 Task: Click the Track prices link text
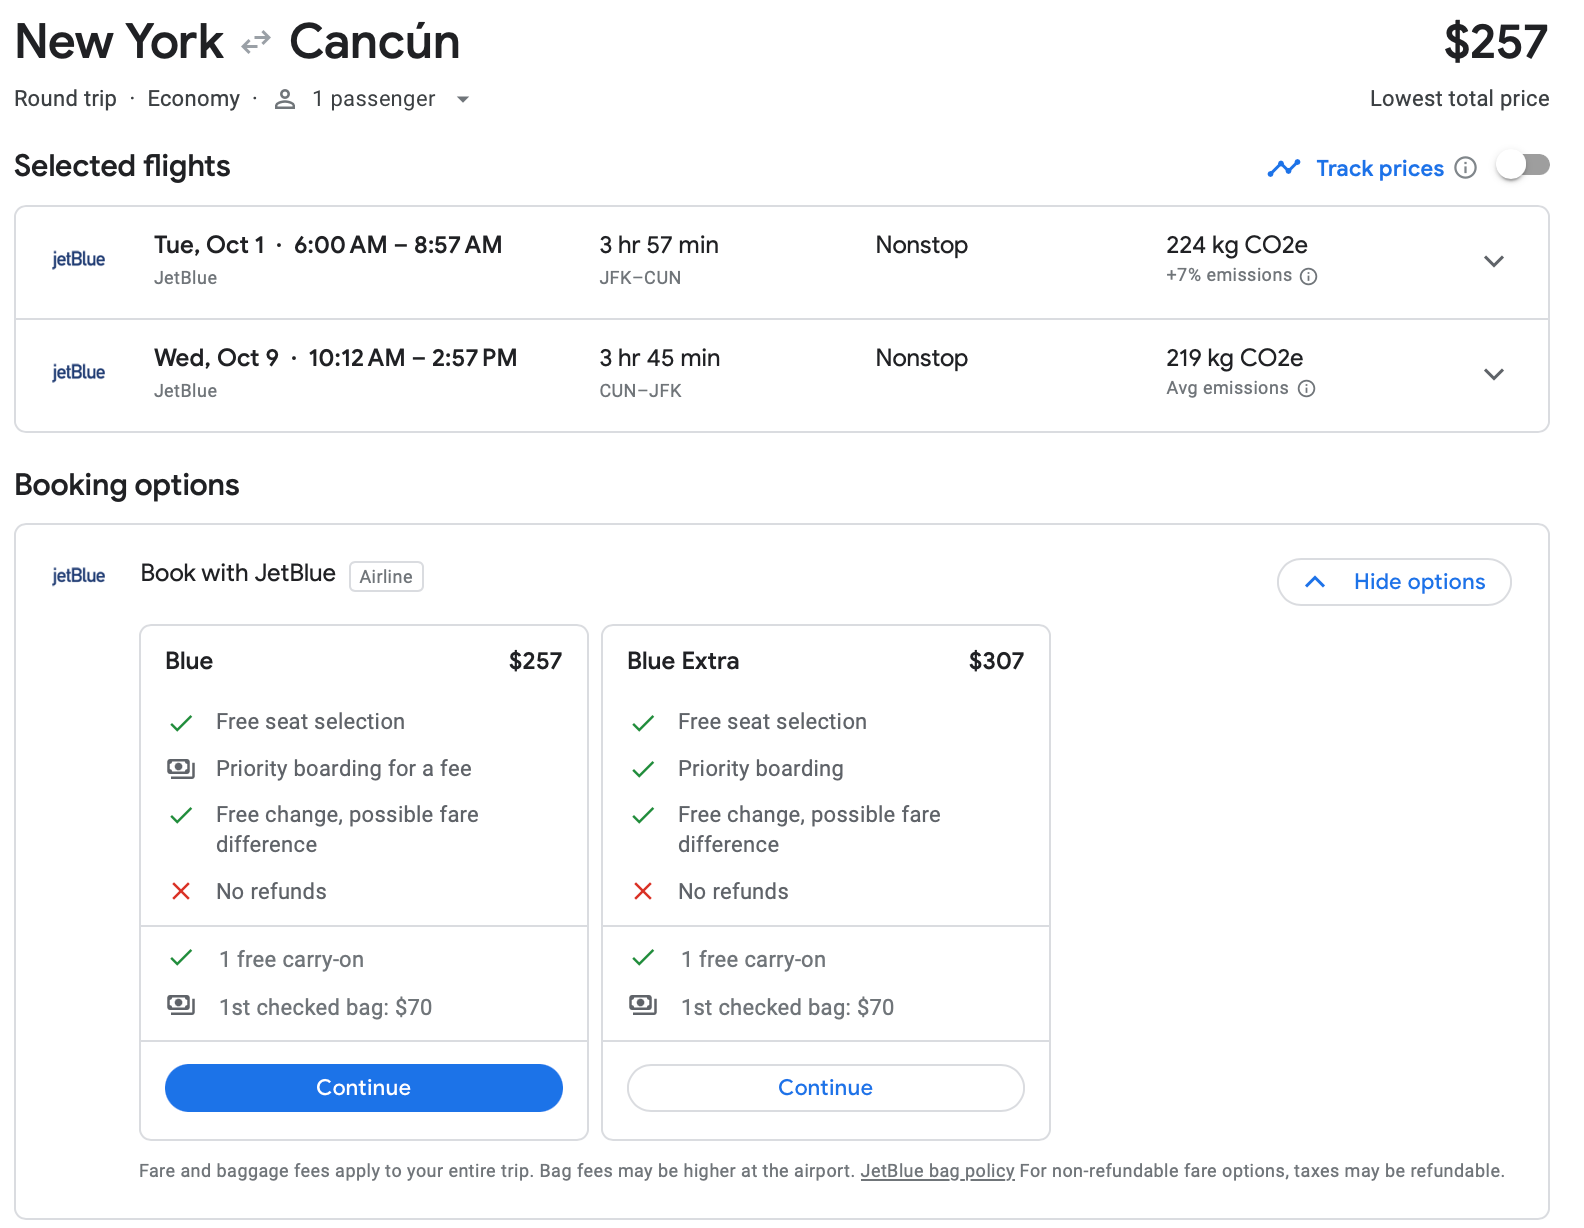click(1379, 168)
